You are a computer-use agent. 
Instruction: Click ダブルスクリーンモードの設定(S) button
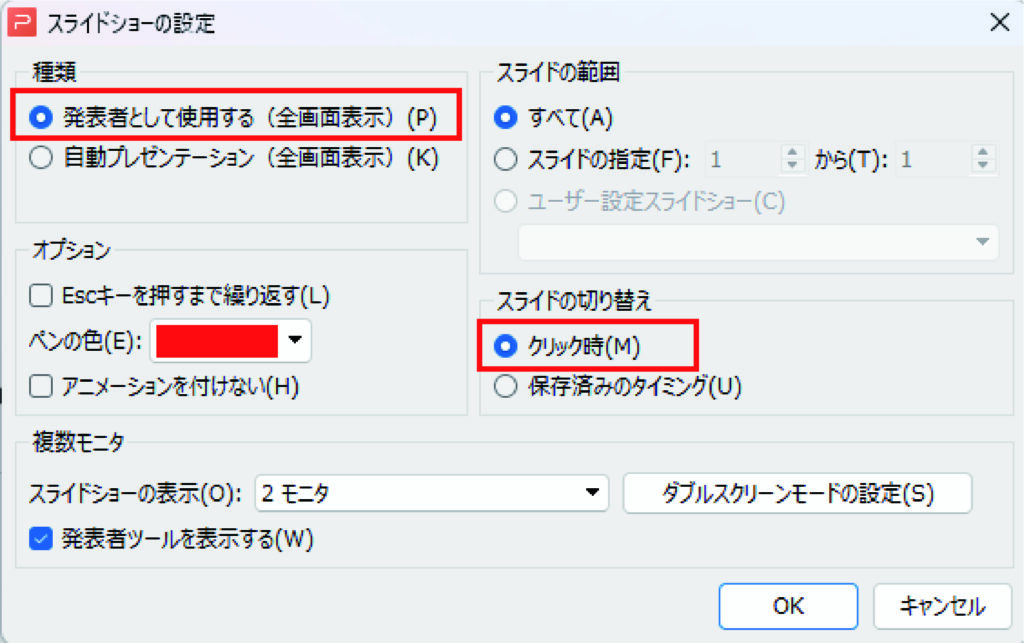797,494
